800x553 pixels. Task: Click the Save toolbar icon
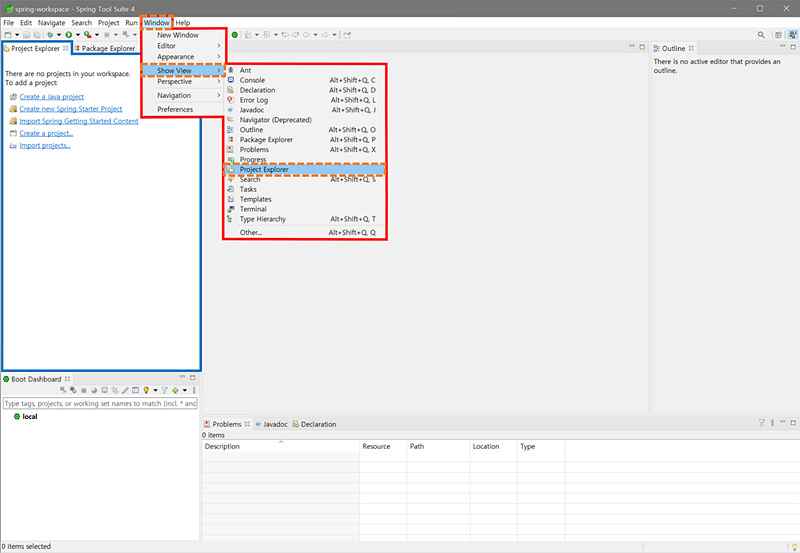[x=27, y=35]
